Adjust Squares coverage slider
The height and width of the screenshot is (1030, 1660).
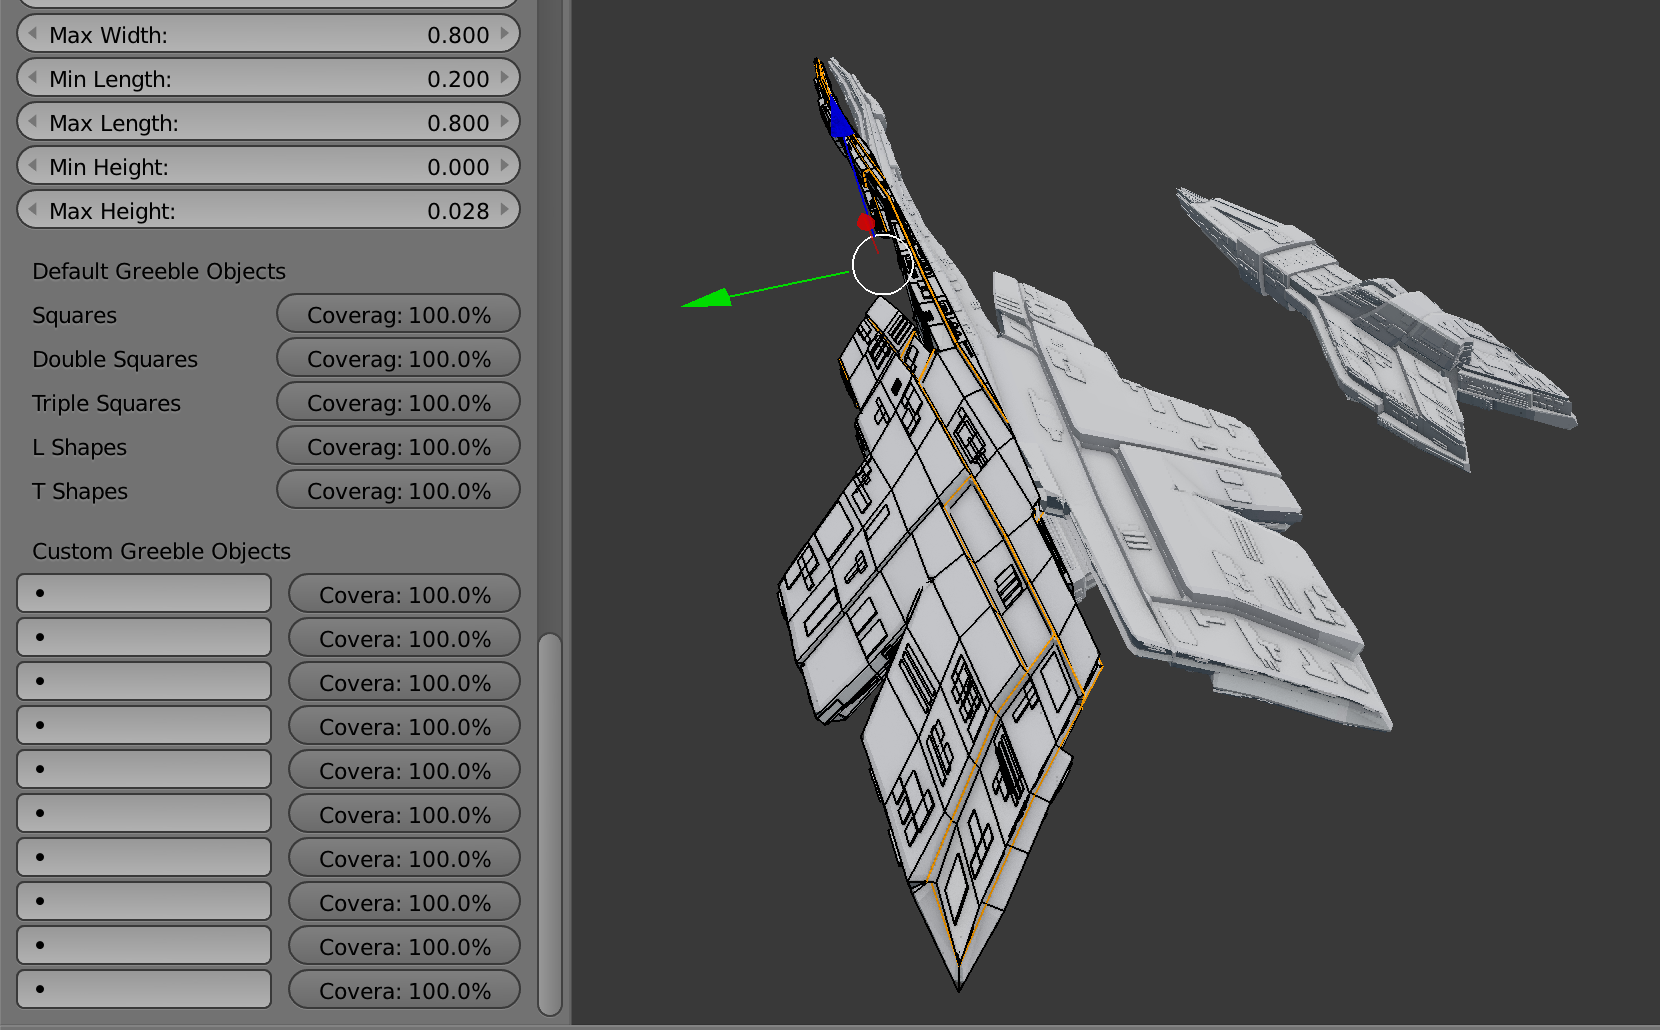[398, 314]
